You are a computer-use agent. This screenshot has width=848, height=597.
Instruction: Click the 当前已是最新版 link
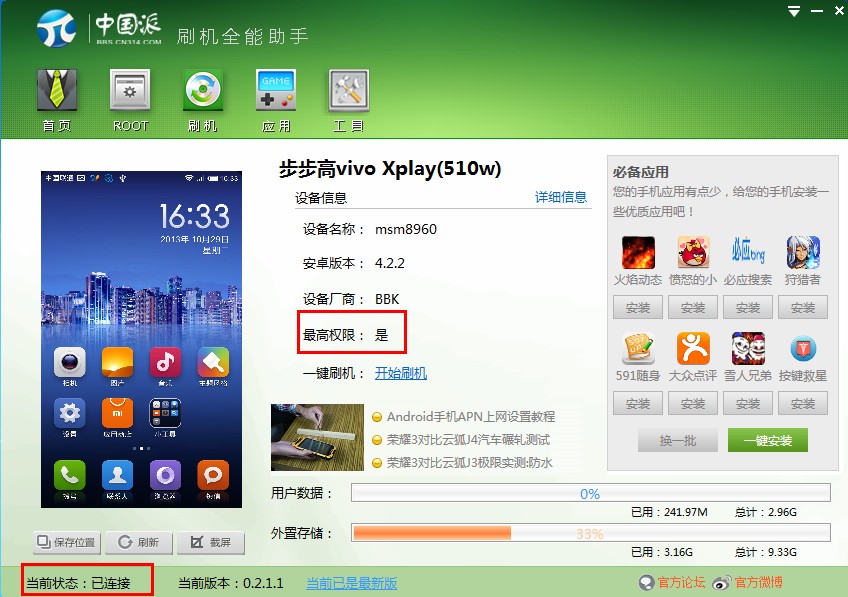[352, 583]
